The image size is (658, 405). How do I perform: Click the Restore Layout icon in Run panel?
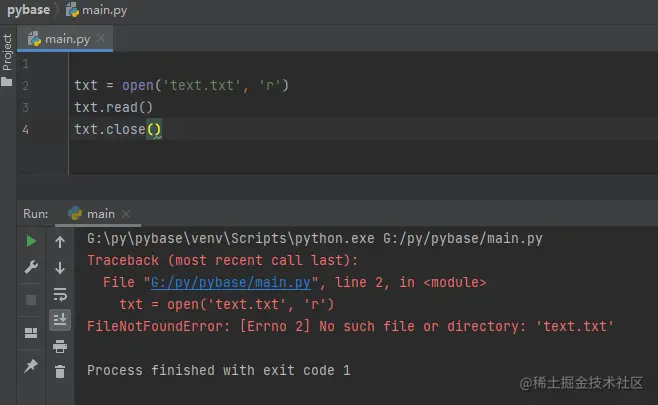31,333
